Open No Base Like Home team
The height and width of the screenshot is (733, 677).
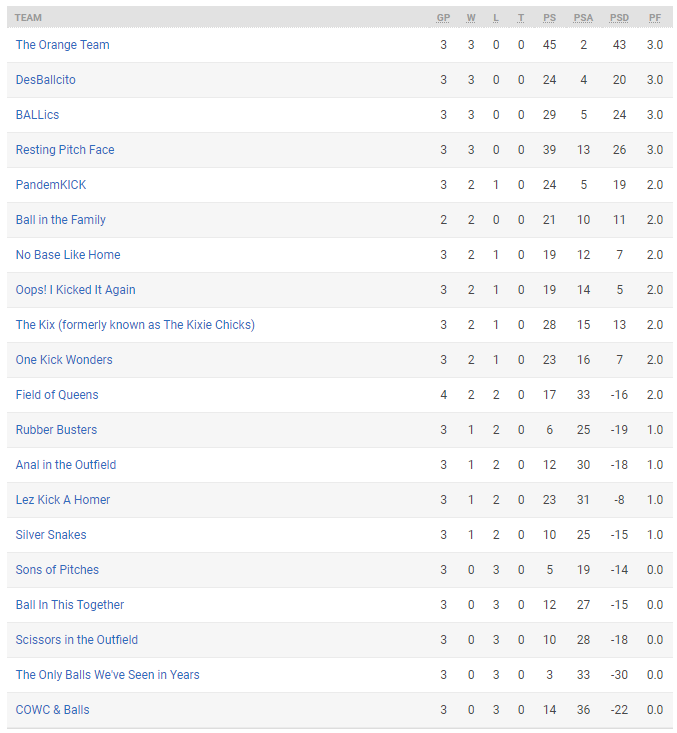pos(68,255)
